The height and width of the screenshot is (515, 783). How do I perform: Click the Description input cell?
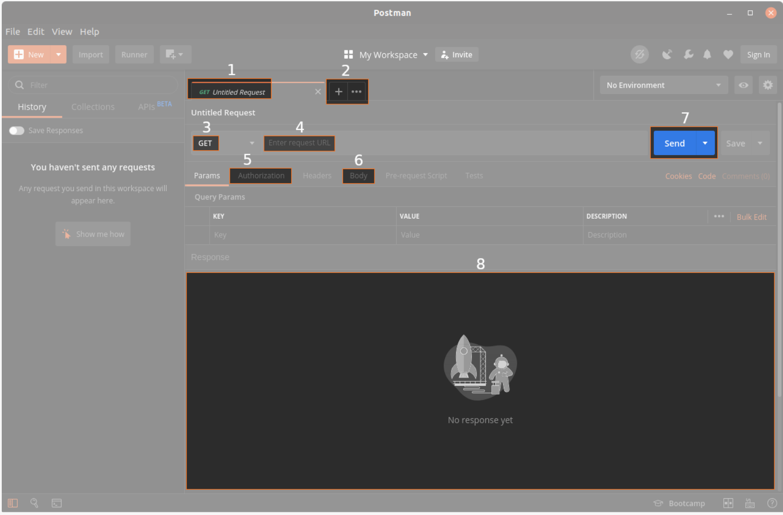[679, 235]
